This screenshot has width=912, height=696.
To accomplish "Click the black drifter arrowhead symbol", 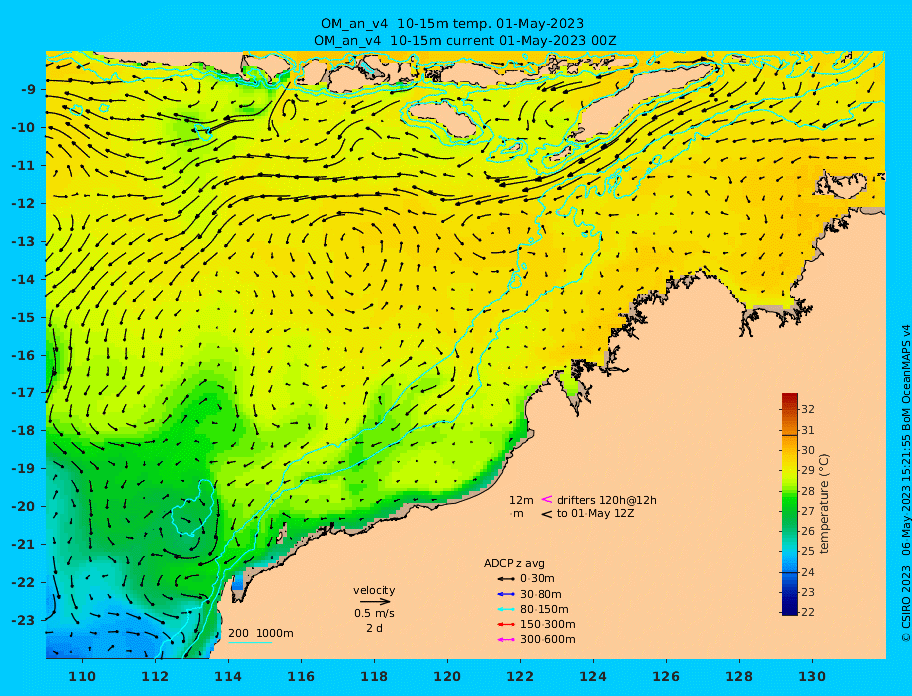I will pyautogui.click(x=547, y=514).
